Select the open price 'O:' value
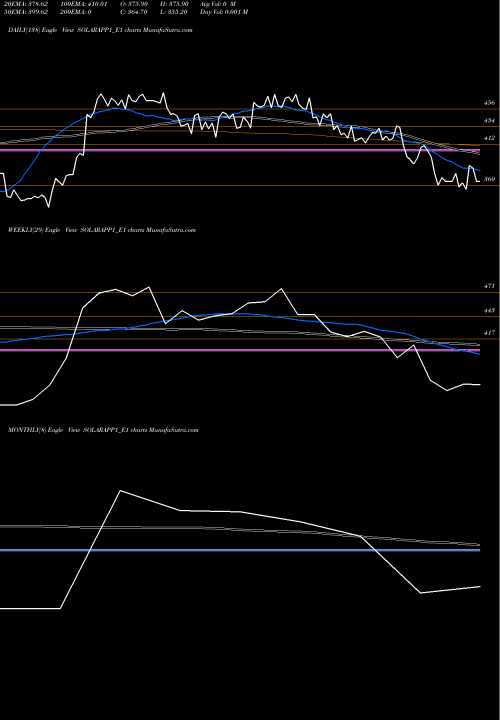The height and width of the screenshot is (720, 500). click(133, 4)
